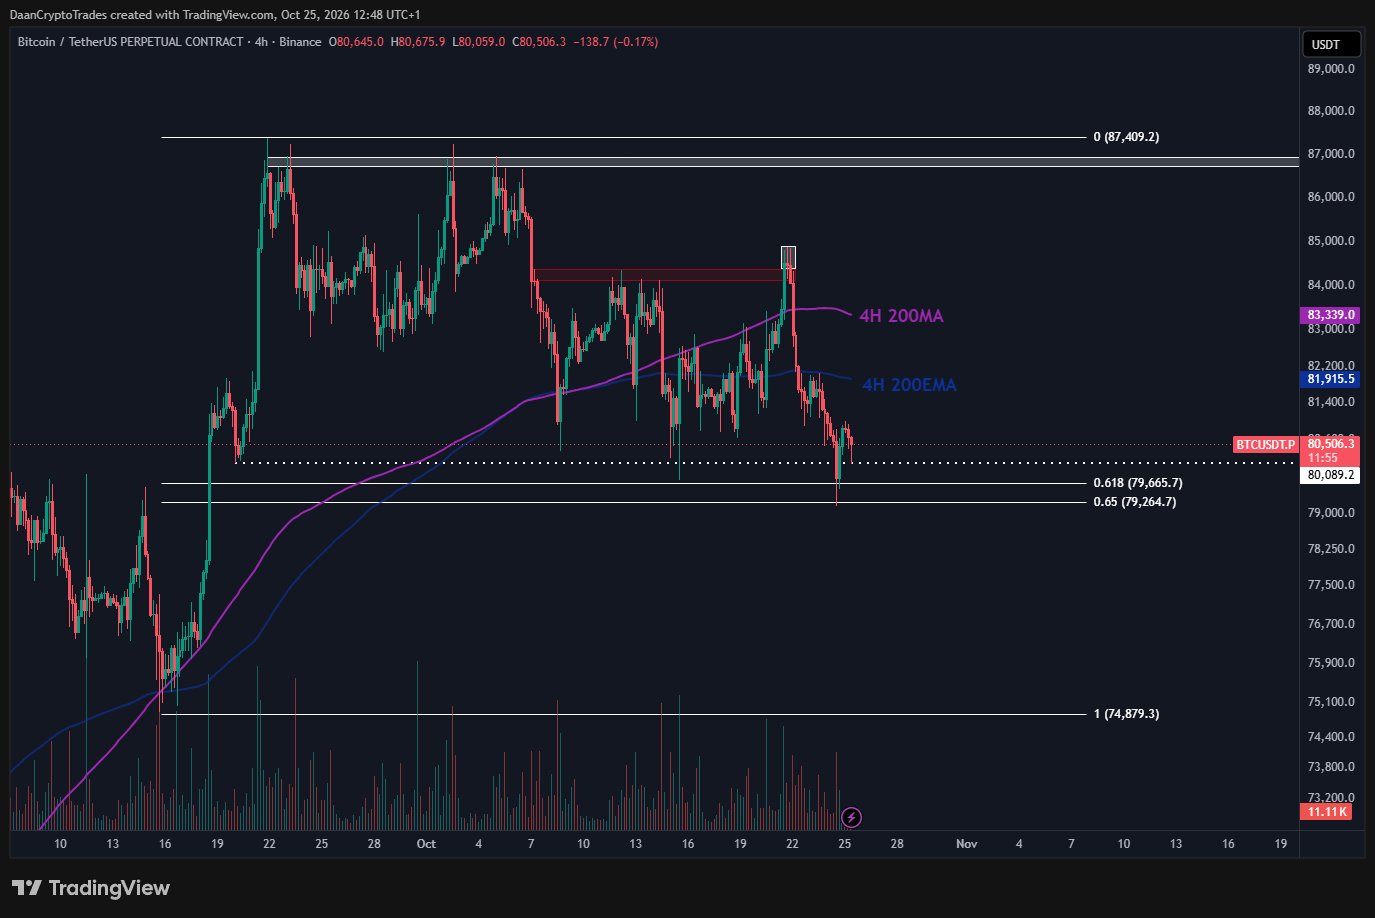Click the 86,000.0 price scale label
The height and width of the screenshot is (918, 1375).
(1331, 197)
